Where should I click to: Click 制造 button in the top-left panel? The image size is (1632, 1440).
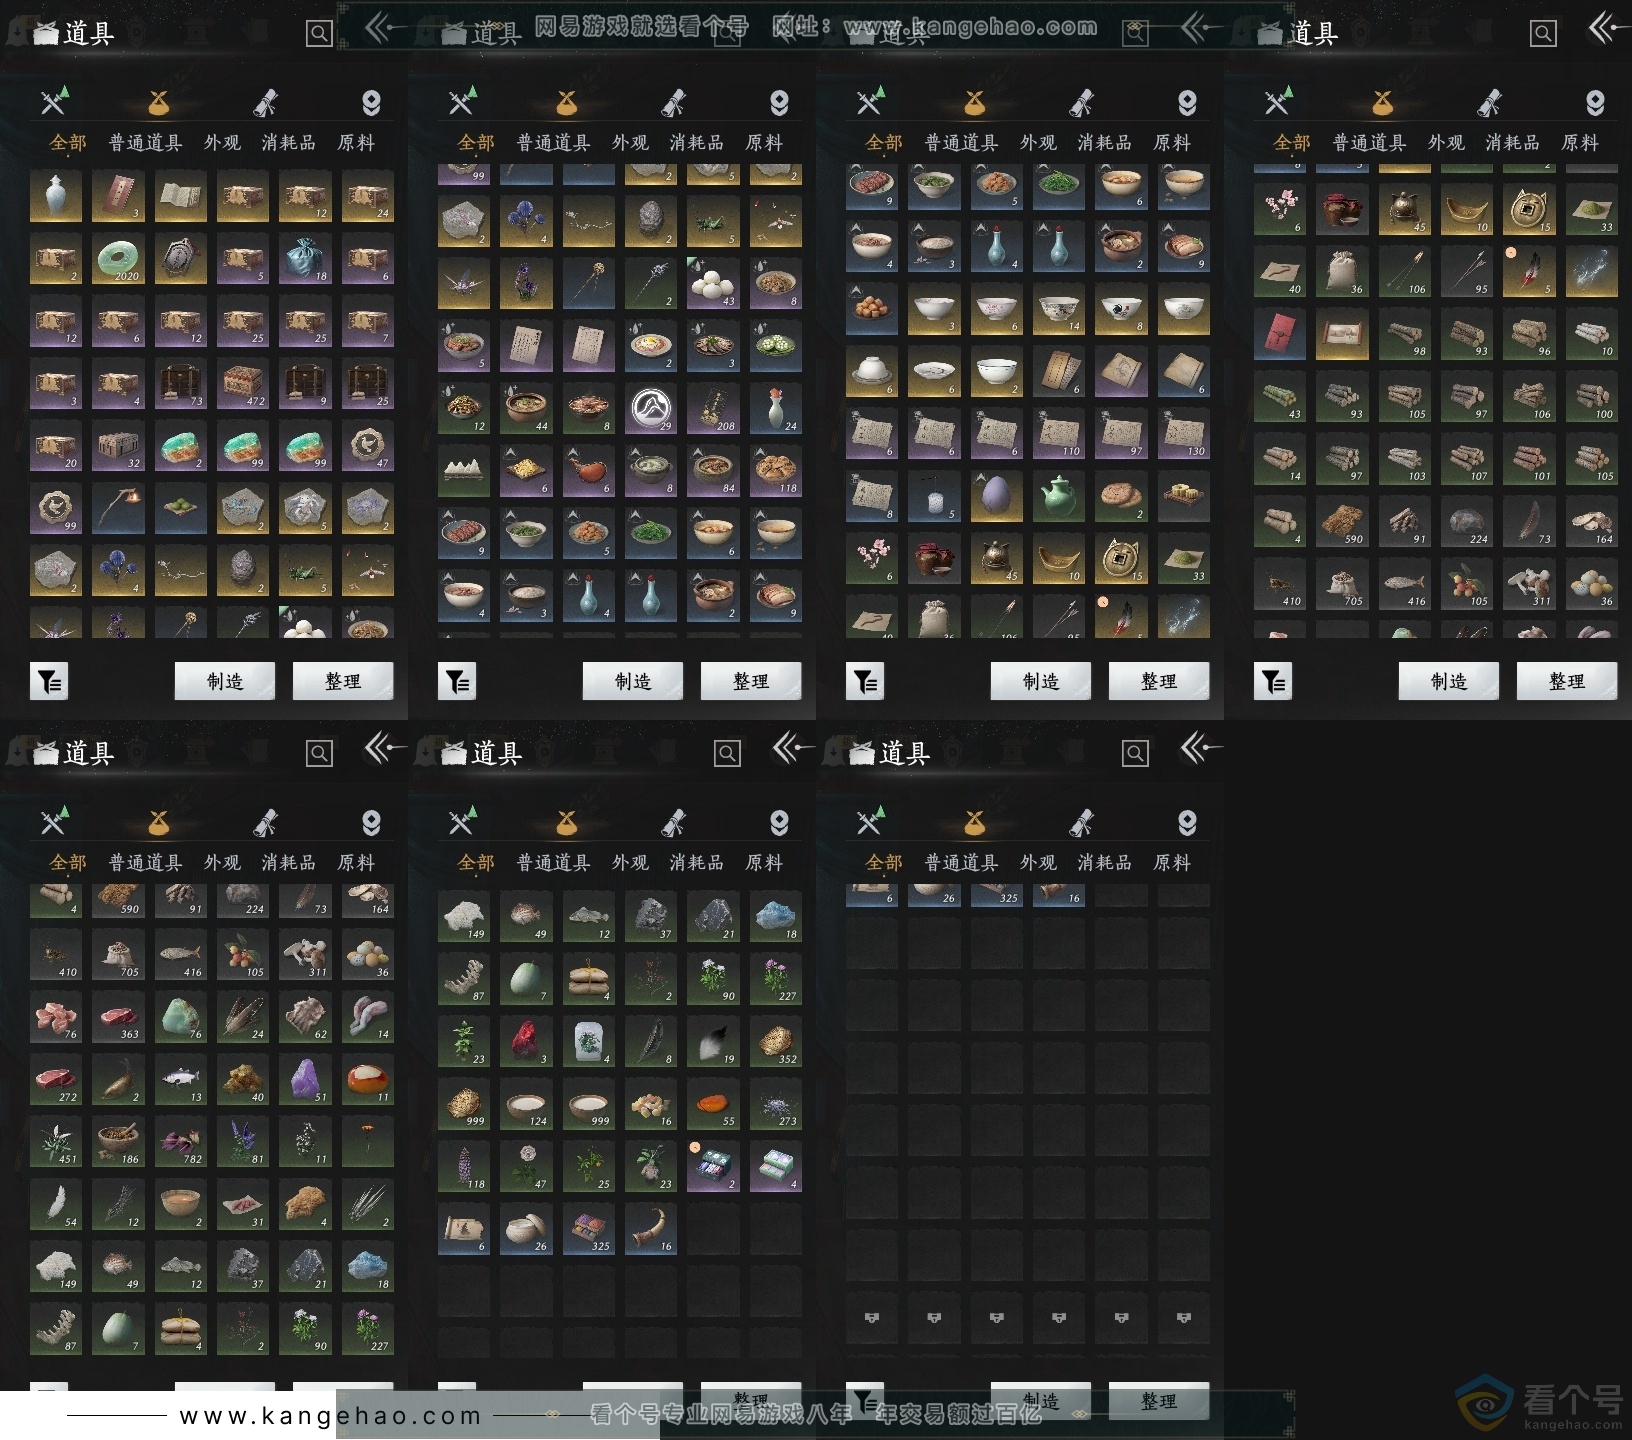coord(225,681)
